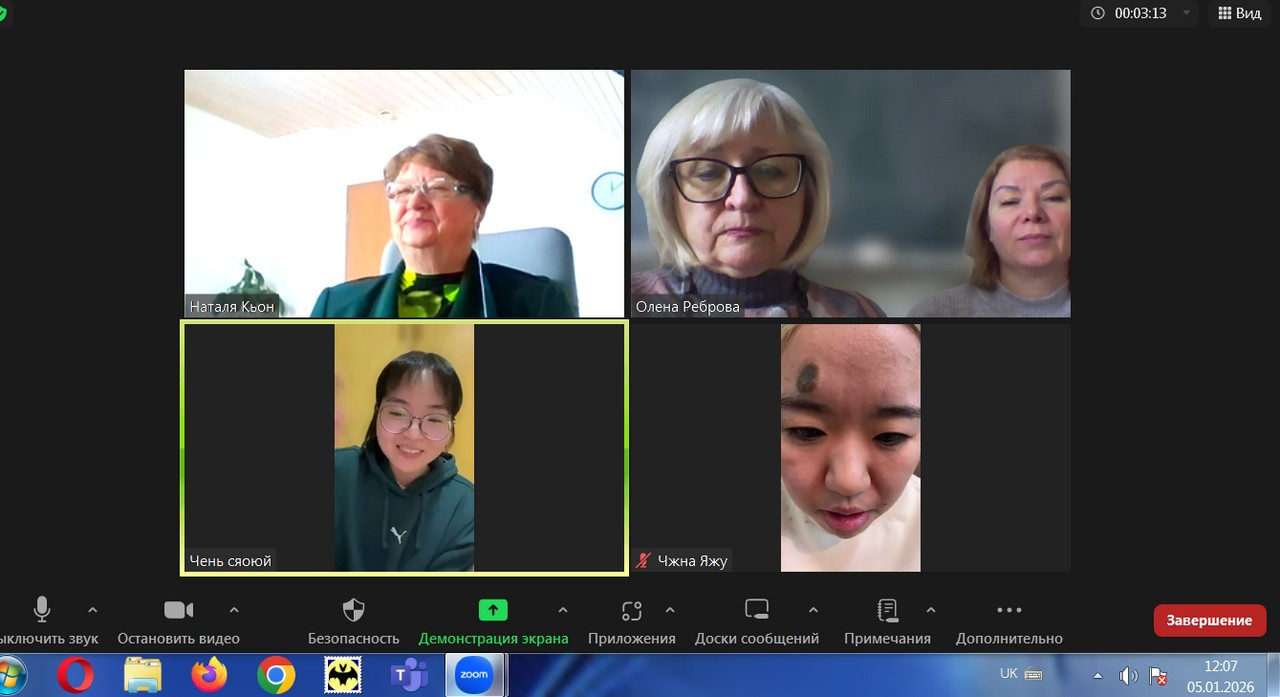The image size is (1280, 697).
Task: Stop video using camera button
Action: tap(178, 610)
